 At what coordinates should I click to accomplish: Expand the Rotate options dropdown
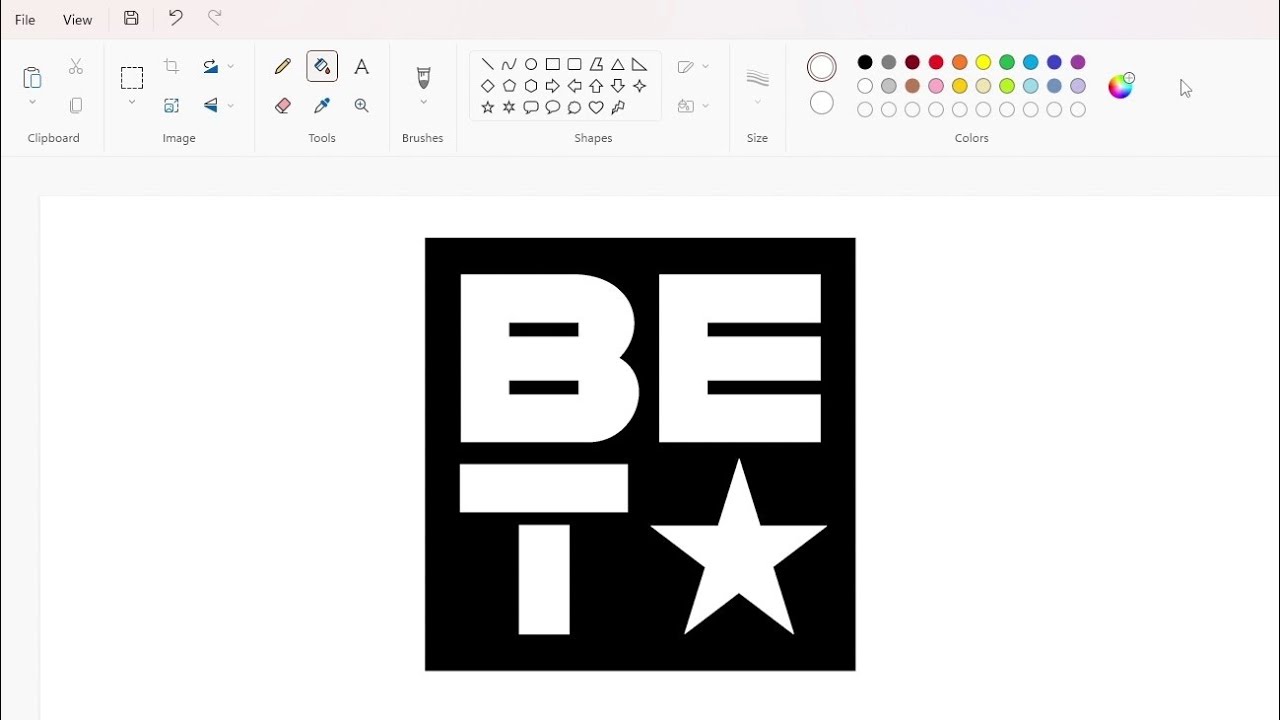pyautogui.click(x=231, y=67)
